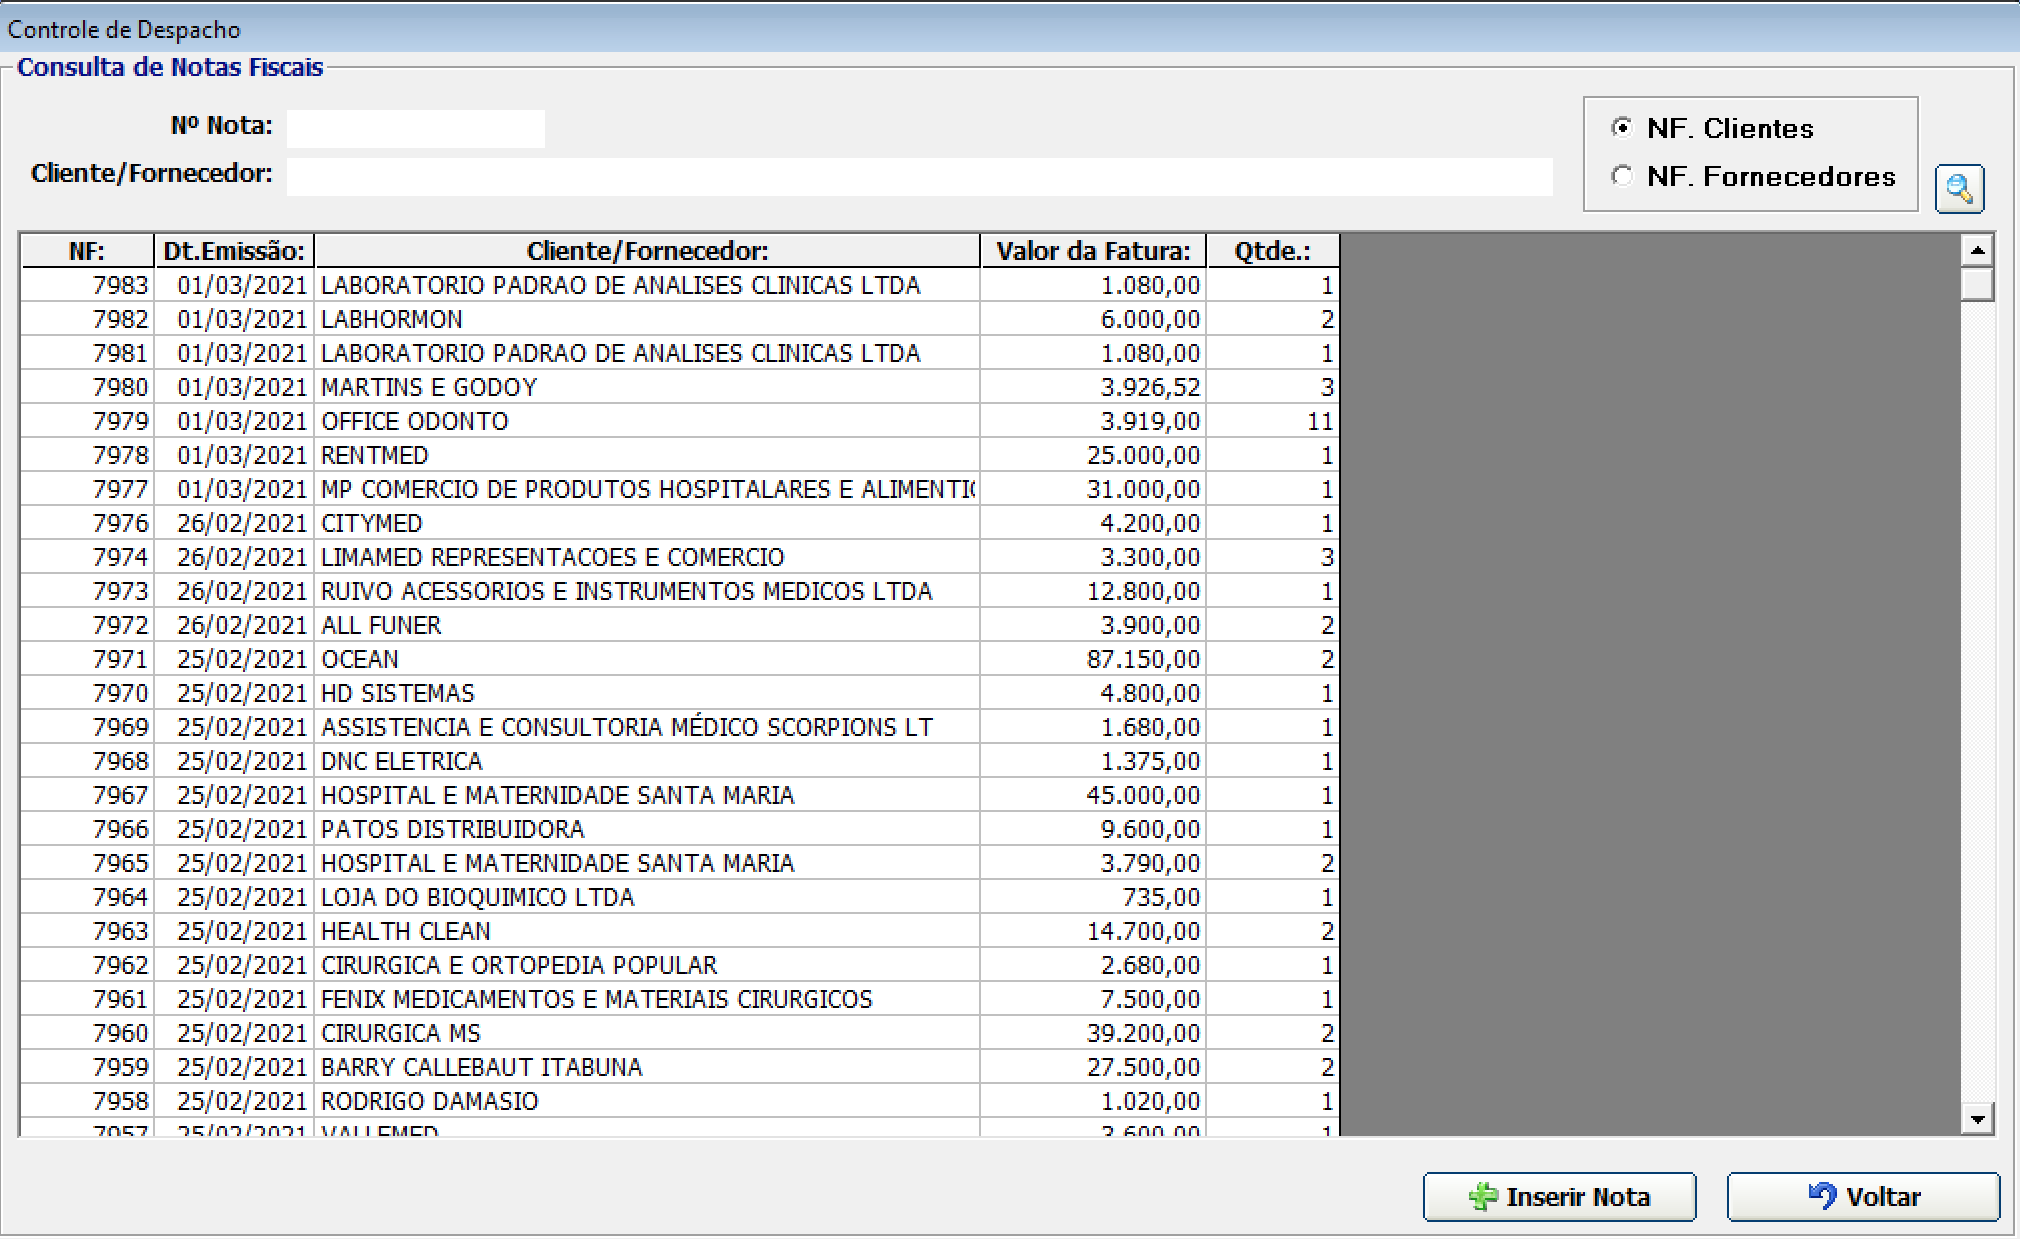Select the NF. Clientes radio button

tap(1621, 128)
